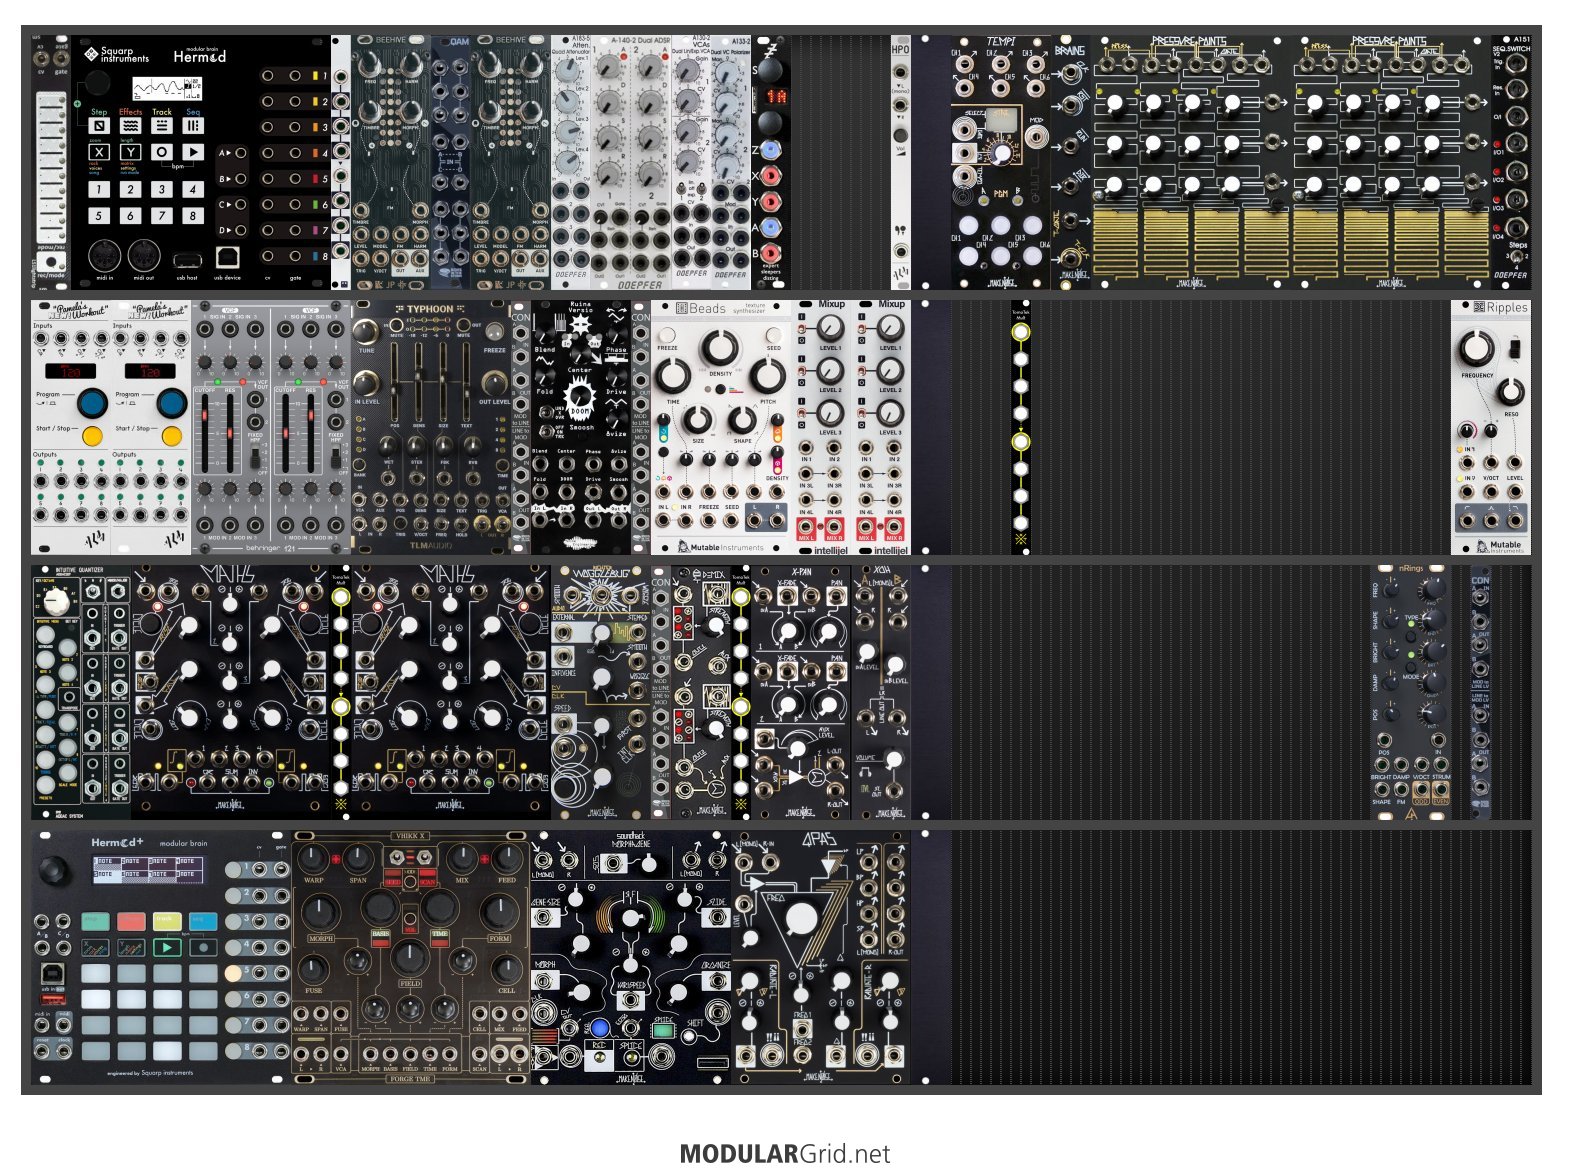Viewport: 1572px width, 1175px height.
Task: Select the Track button on Hermod
Action: 162,126
